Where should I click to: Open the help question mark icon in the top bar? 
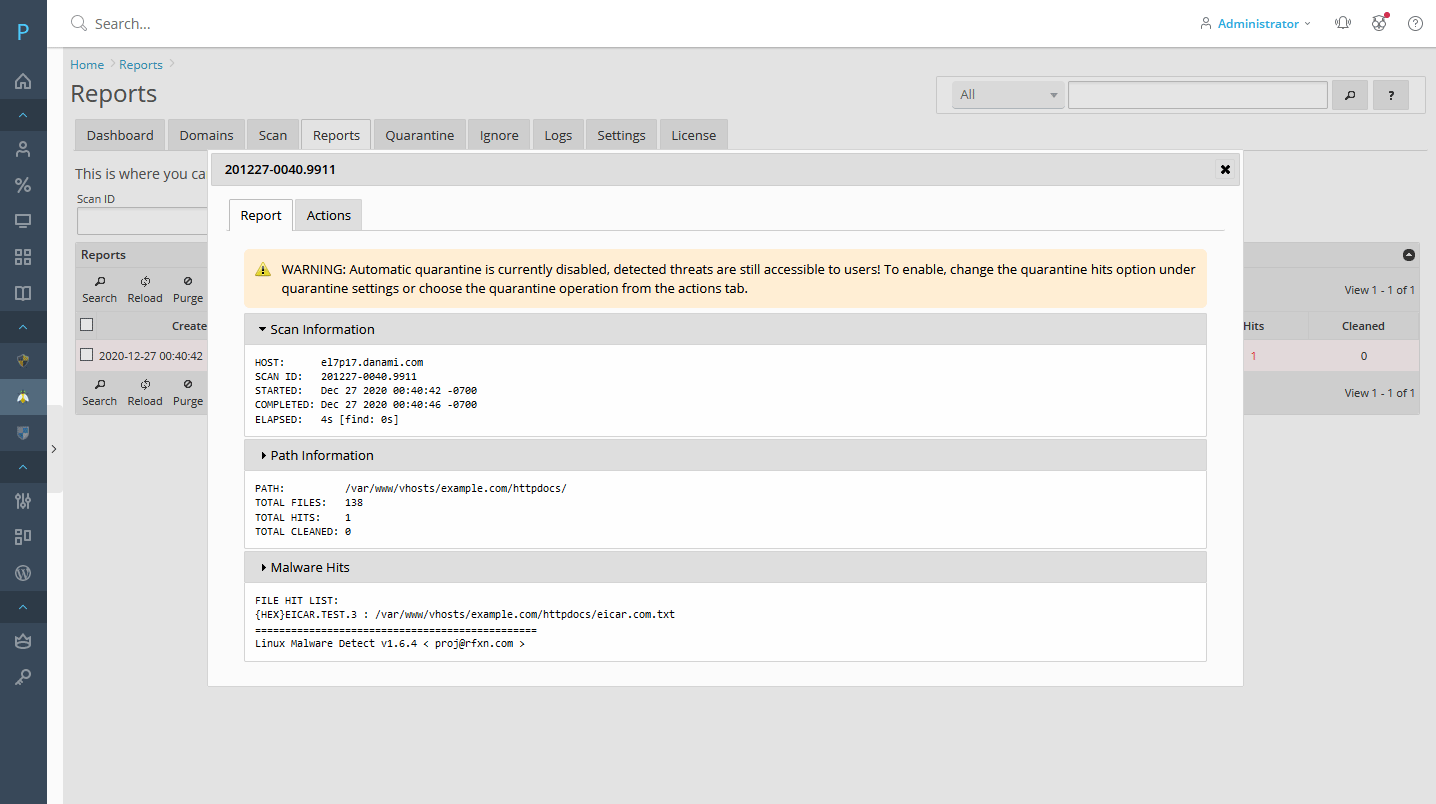[1415, 23]
